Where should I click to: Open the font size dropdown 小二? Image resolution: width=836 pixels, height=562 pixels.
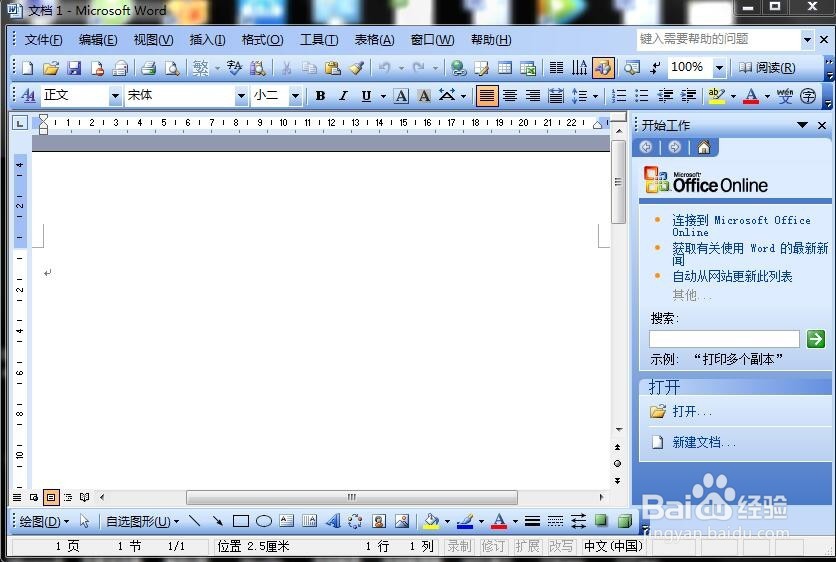click(295, 97)
